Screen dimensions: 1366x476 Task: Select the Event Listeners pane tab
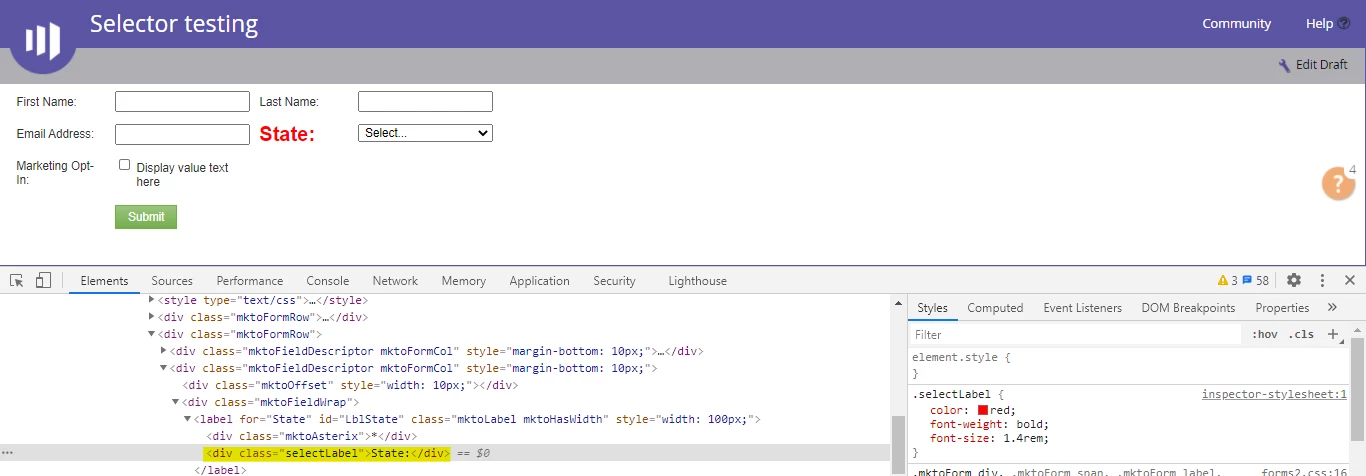[1083, 308]
